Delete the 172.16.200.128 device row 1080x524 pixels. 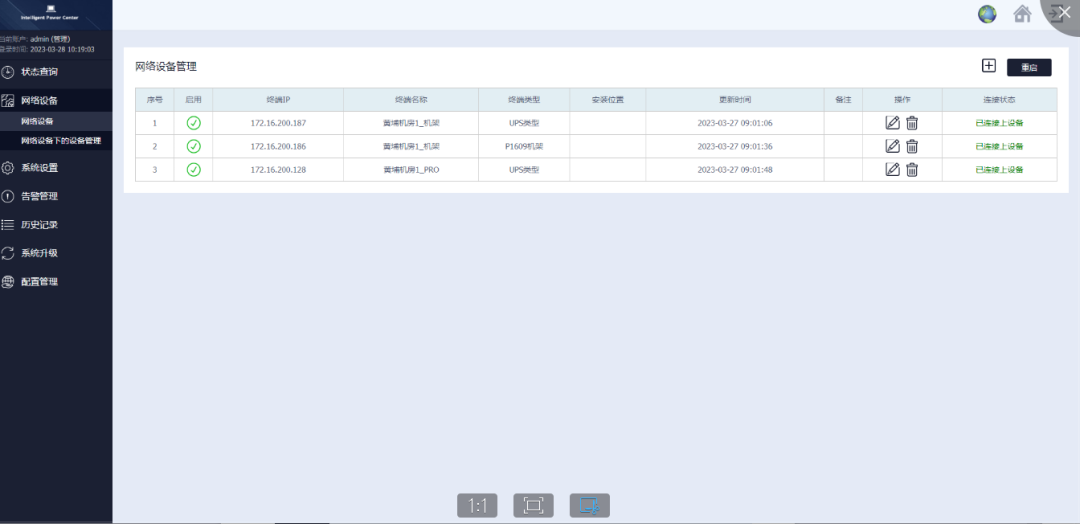point(912,170)
